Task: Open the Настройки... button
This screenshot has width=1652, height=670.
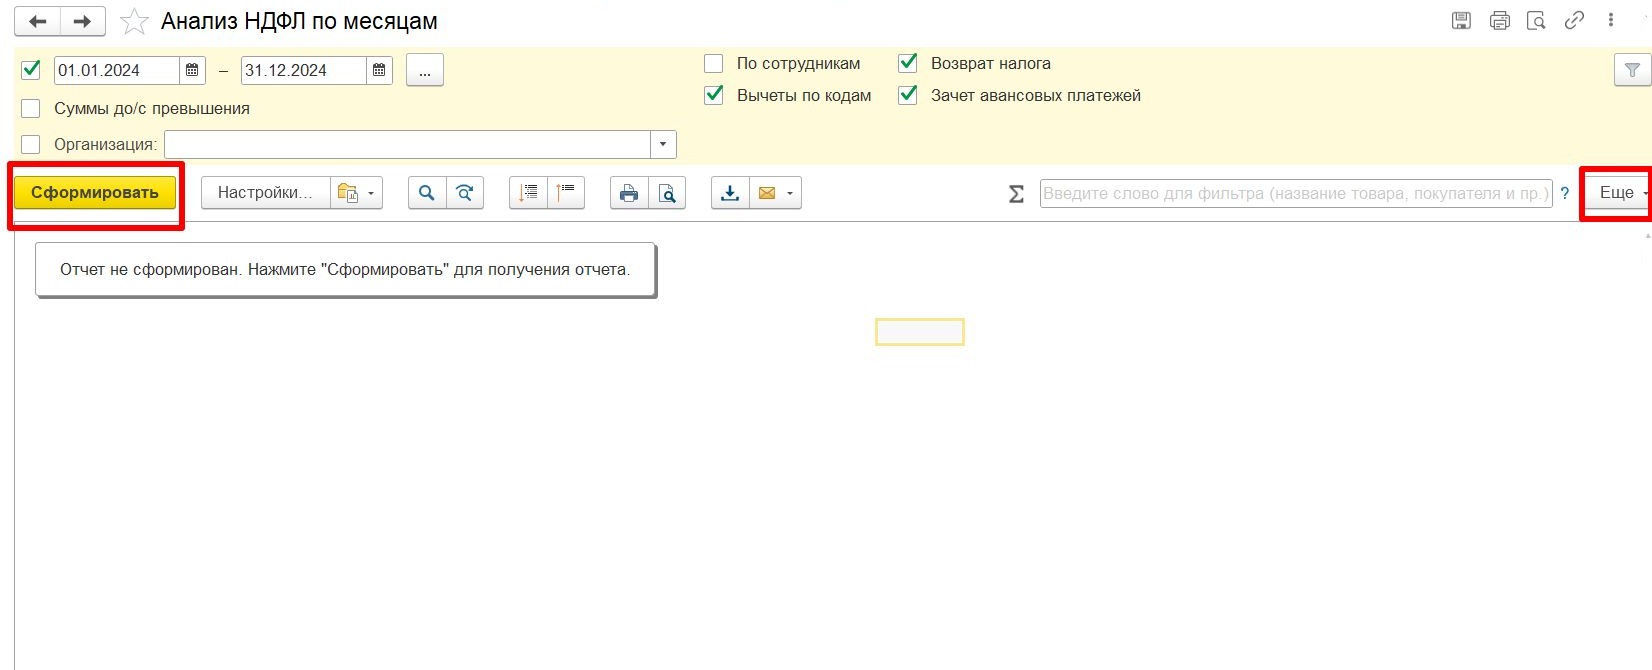Action: coord(266,193)
